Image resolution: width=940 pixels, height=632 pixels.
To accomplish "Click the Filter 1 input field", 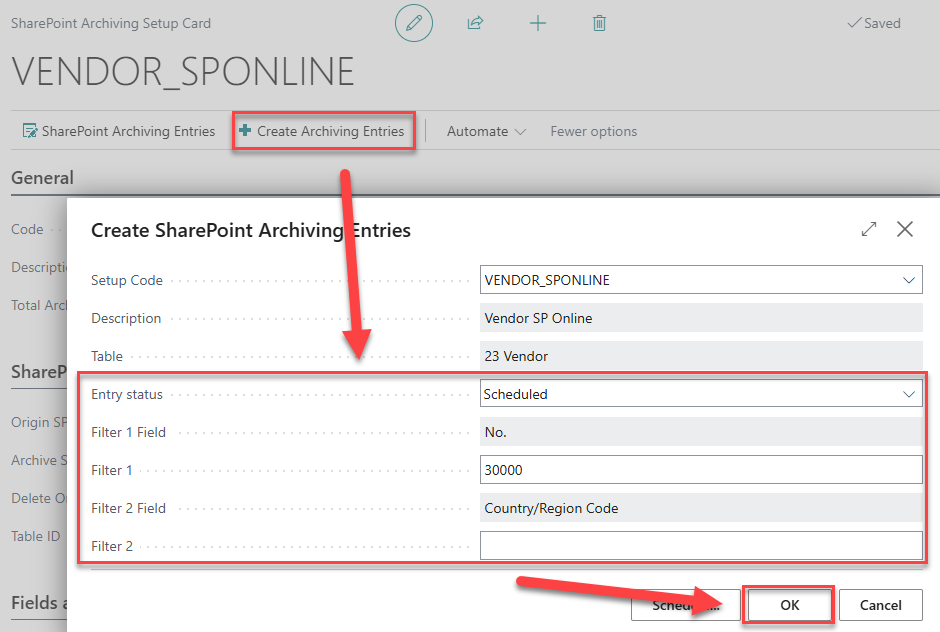I will point(700,470).
